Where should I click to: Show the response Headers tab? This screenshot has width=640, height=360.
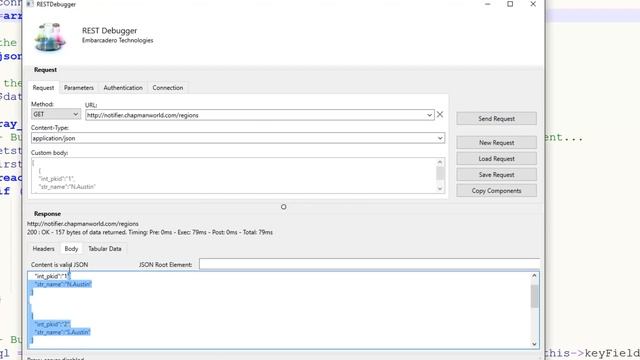(43, 249)
